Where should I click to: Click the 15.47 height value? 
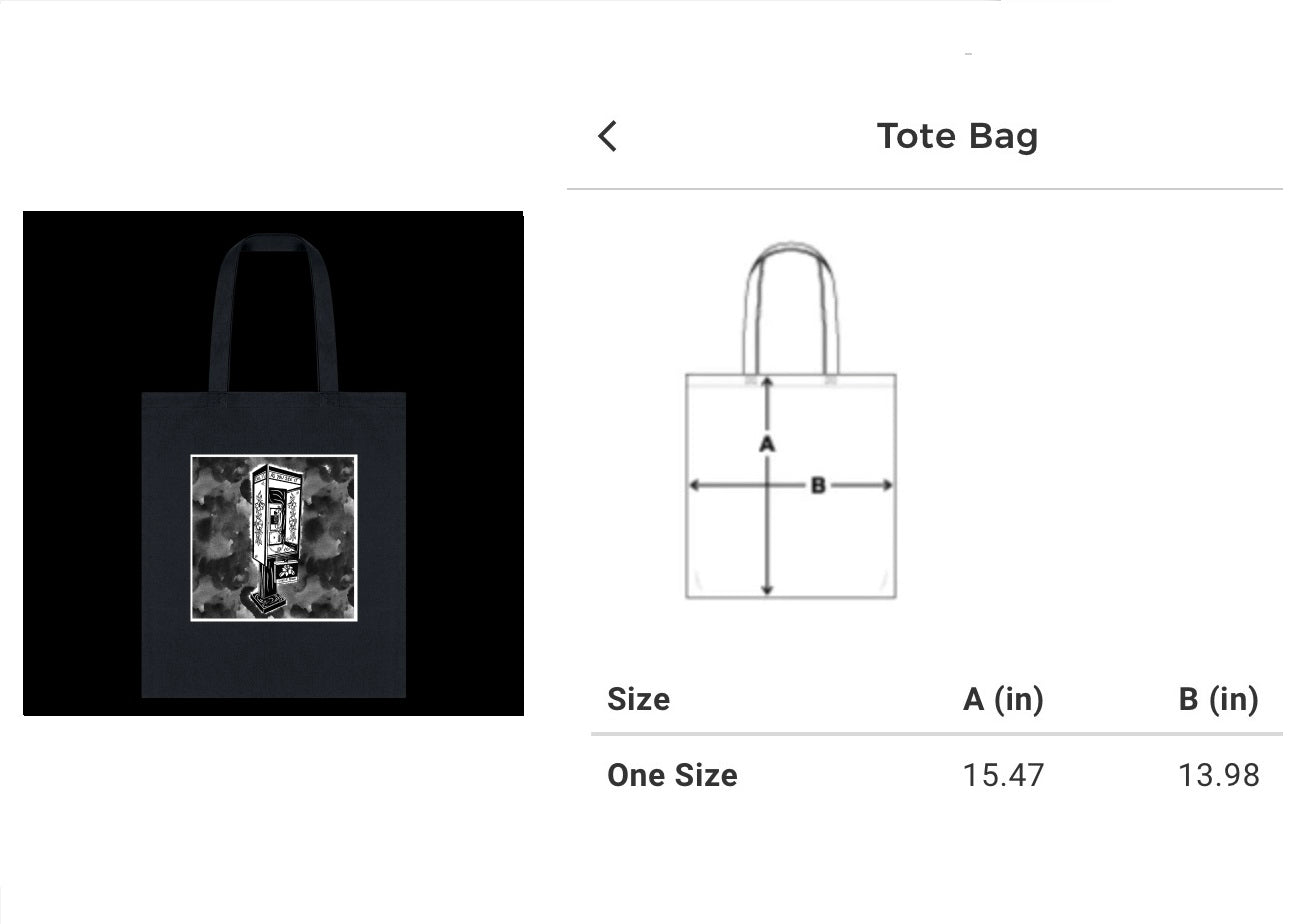tap(1003, 775)
